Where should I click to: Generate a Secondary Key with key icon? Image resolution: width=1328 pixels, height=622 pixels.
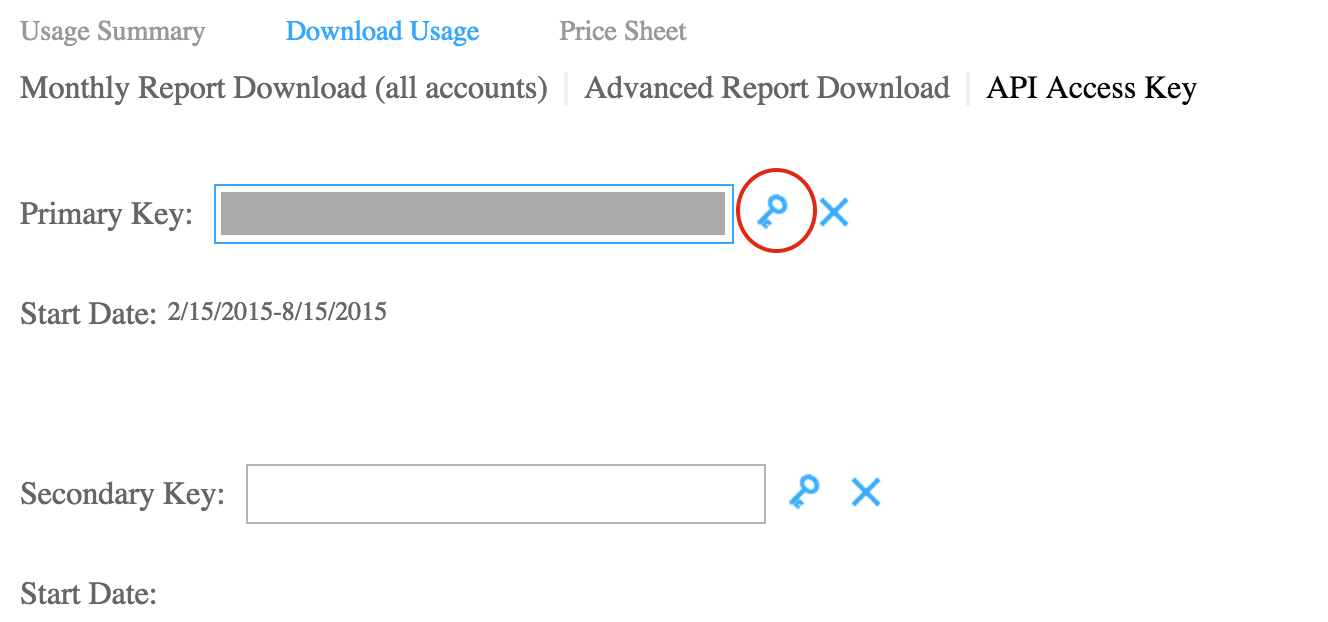pyautogui.click(x=804, y=491)
